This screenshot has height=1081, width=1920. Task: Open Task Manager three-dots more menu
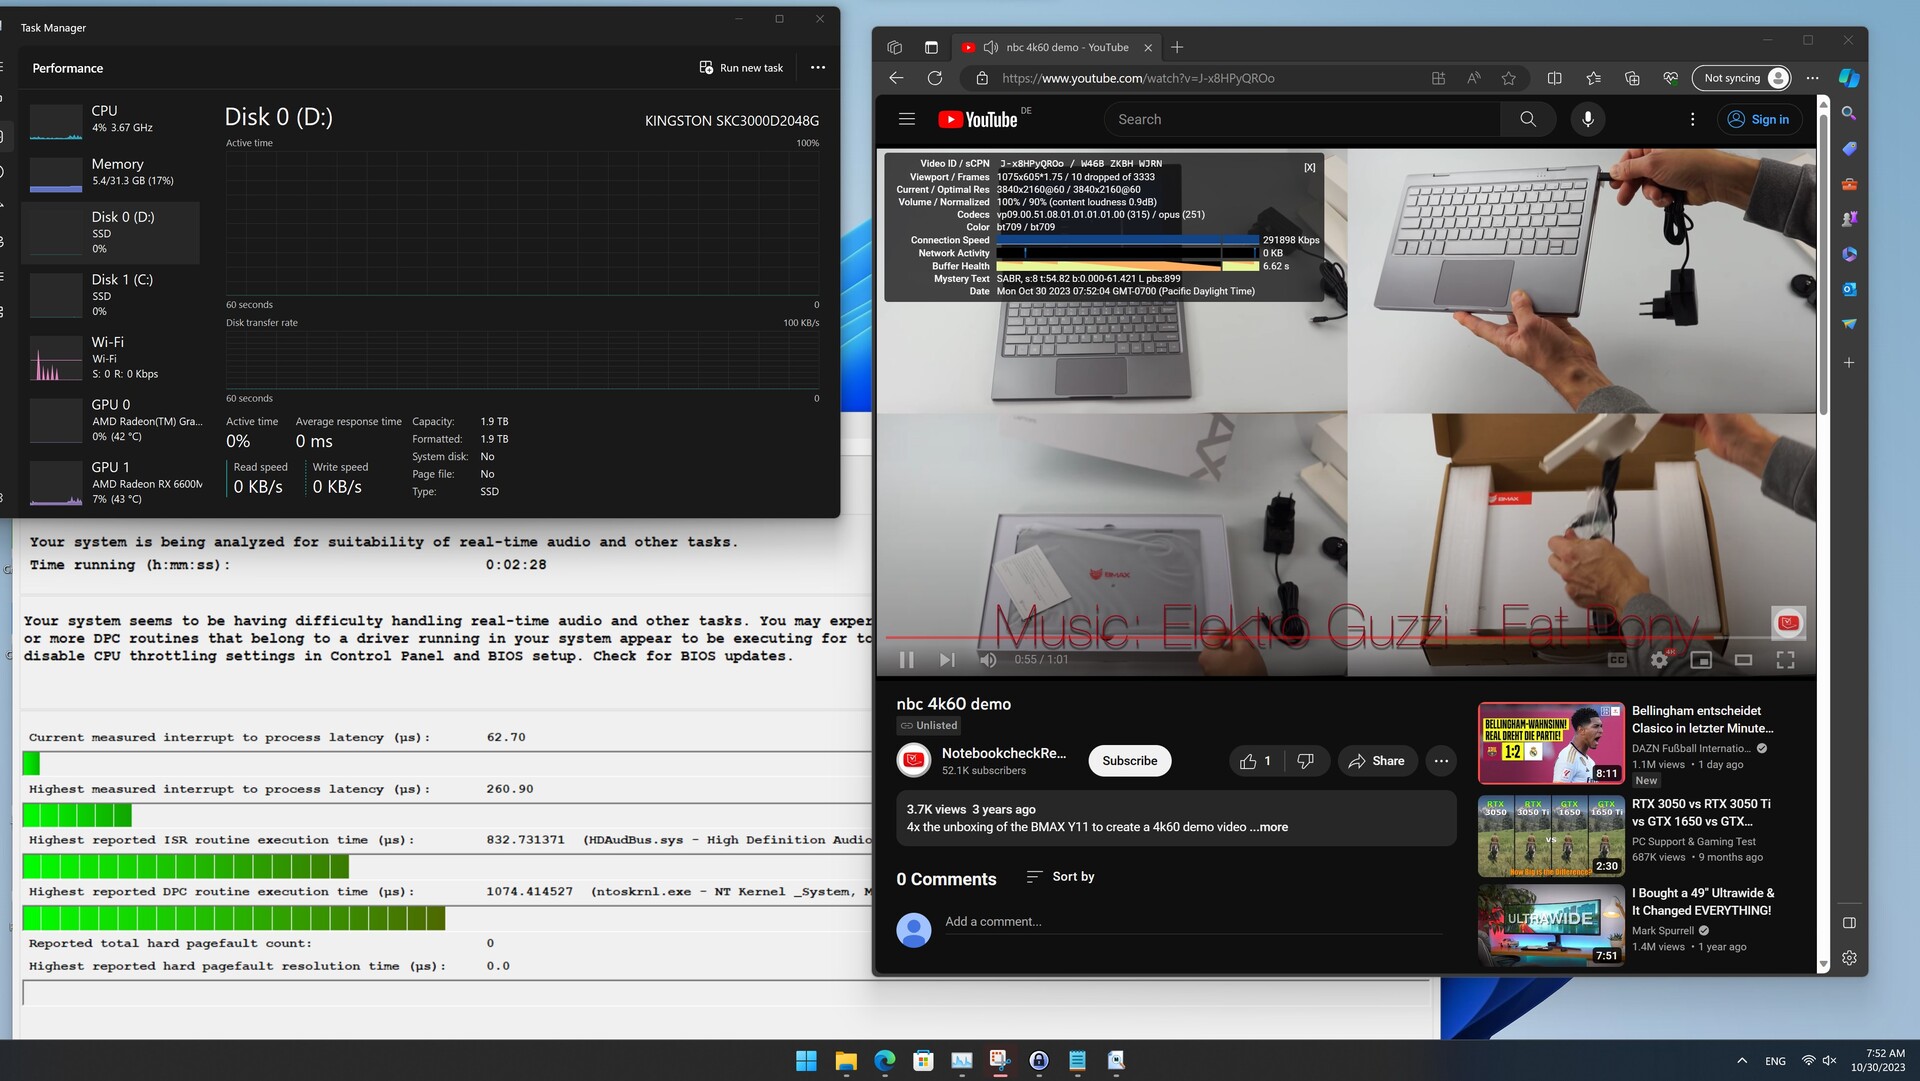(818, 68)
